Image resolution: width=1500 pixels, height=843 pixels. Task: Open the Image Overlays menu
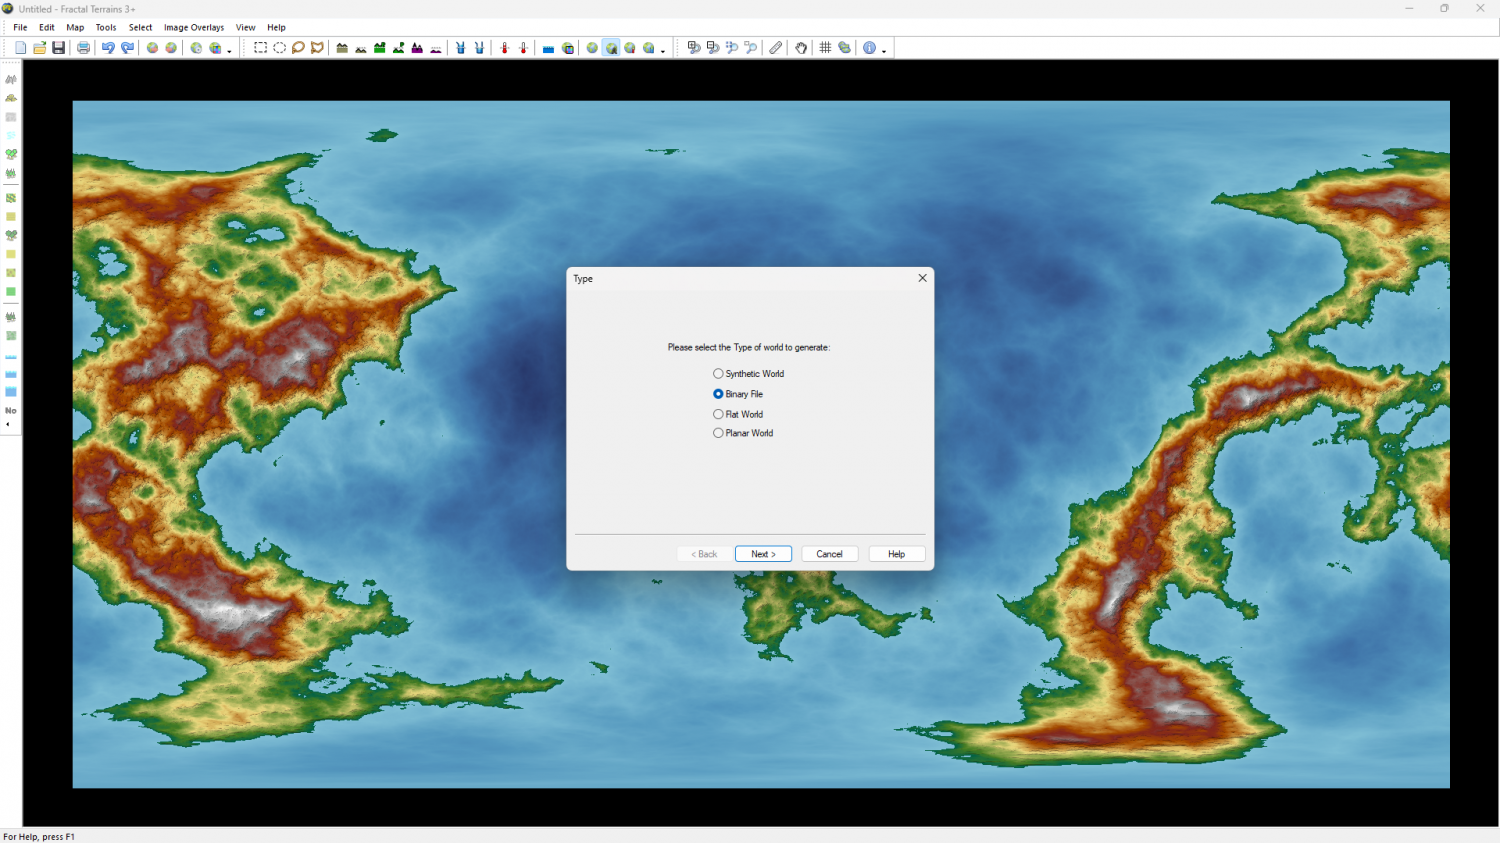click(x=194, y=28)
